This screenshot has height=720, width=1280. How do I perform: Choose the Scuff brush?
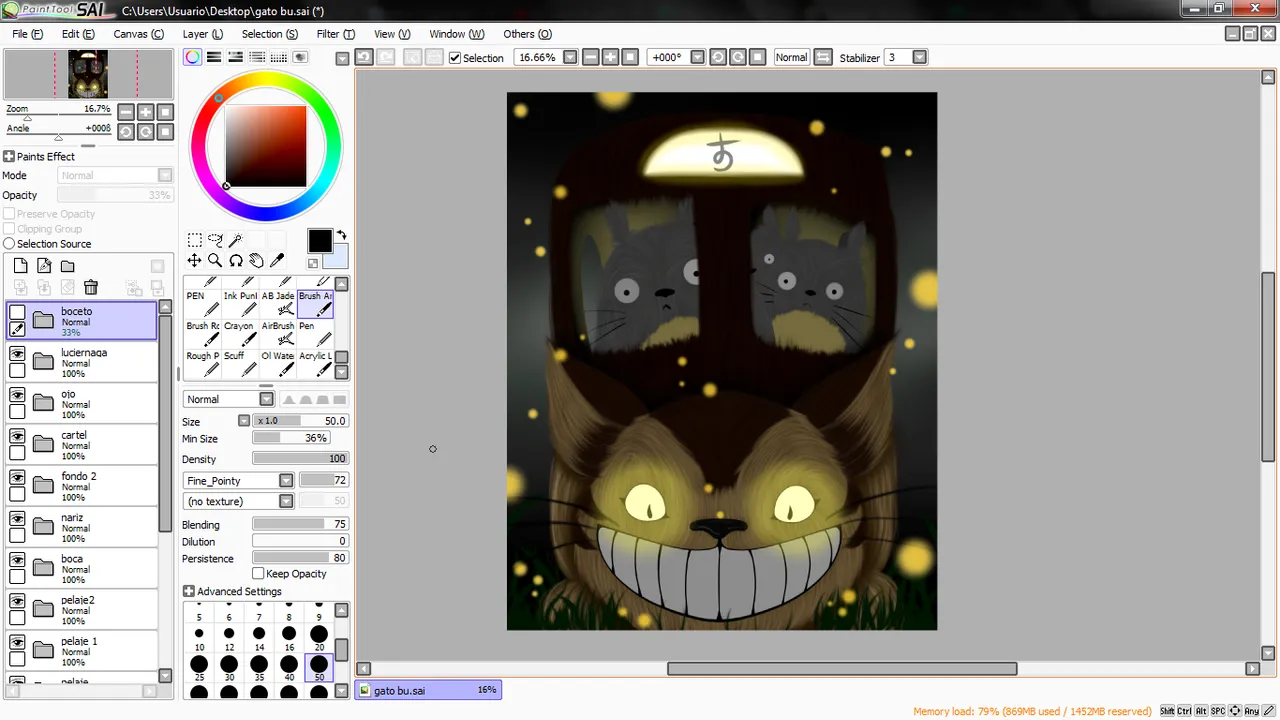(239, 363)
